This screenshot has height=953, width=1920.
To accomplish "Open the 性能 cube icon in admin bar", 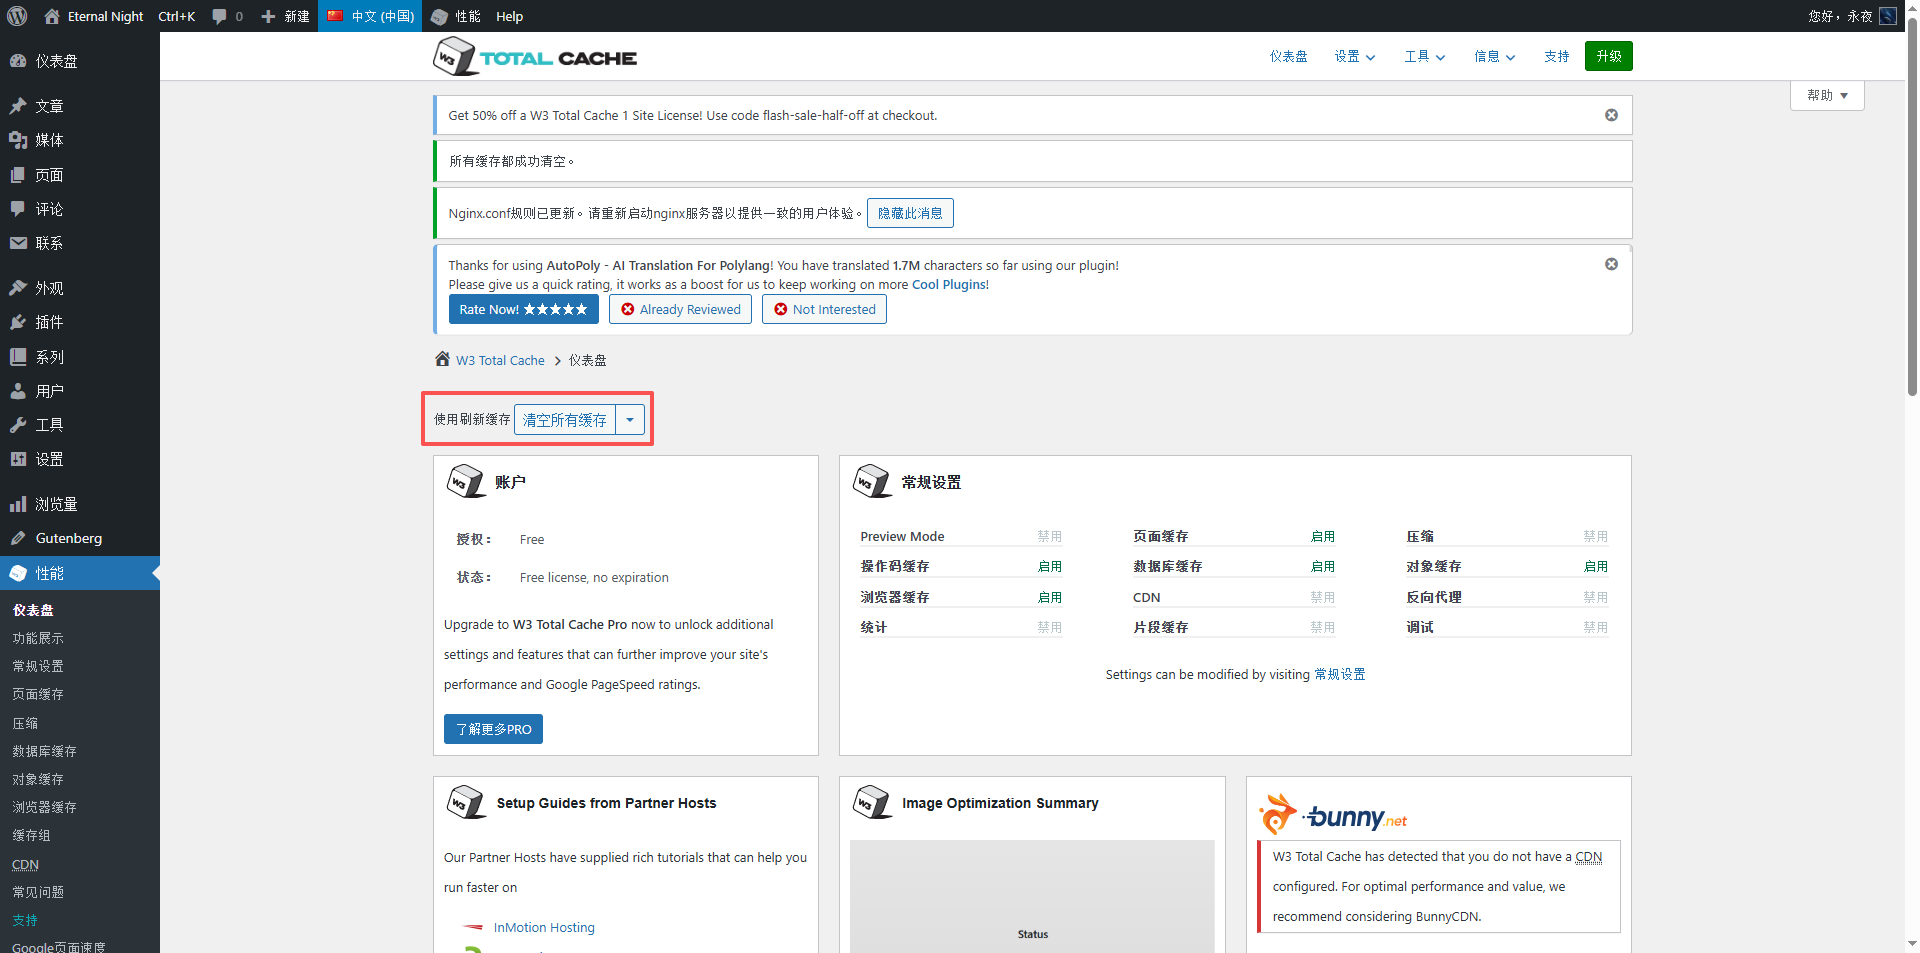I will pyautogui.click(x=439, y=16).
